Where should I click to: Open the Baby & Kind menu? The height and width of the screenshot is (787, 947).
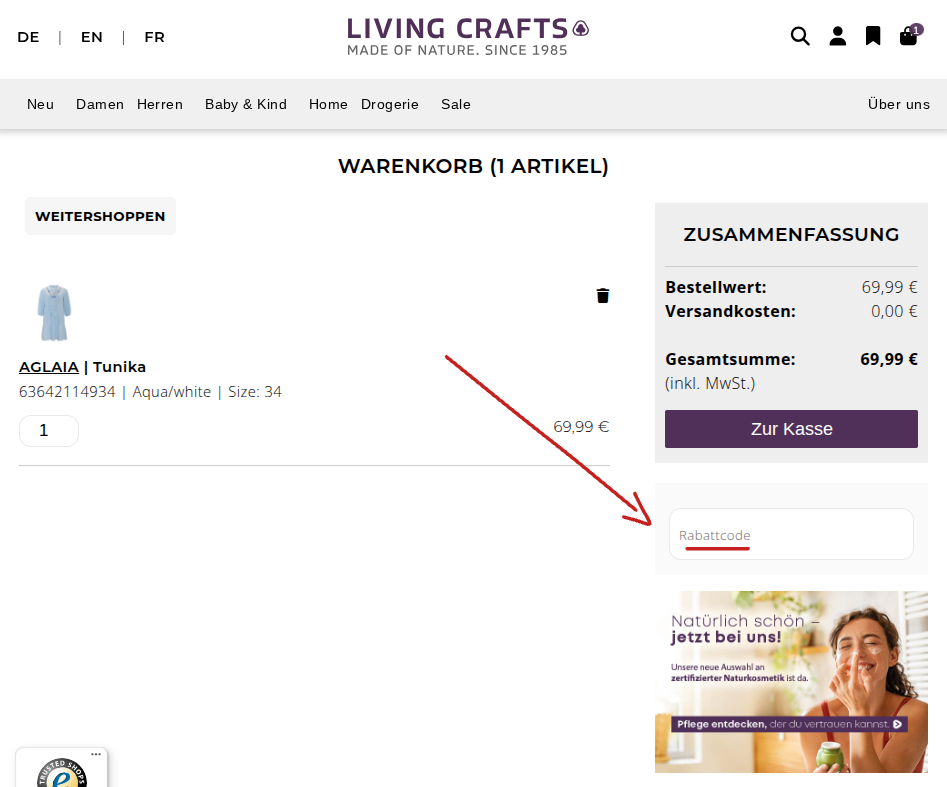coord(246,104)
